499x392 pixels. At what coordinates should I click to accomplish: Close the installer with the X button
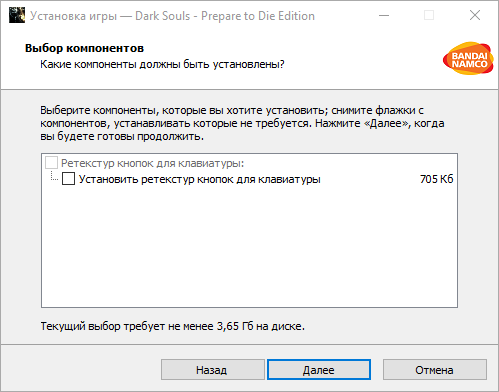475,15
